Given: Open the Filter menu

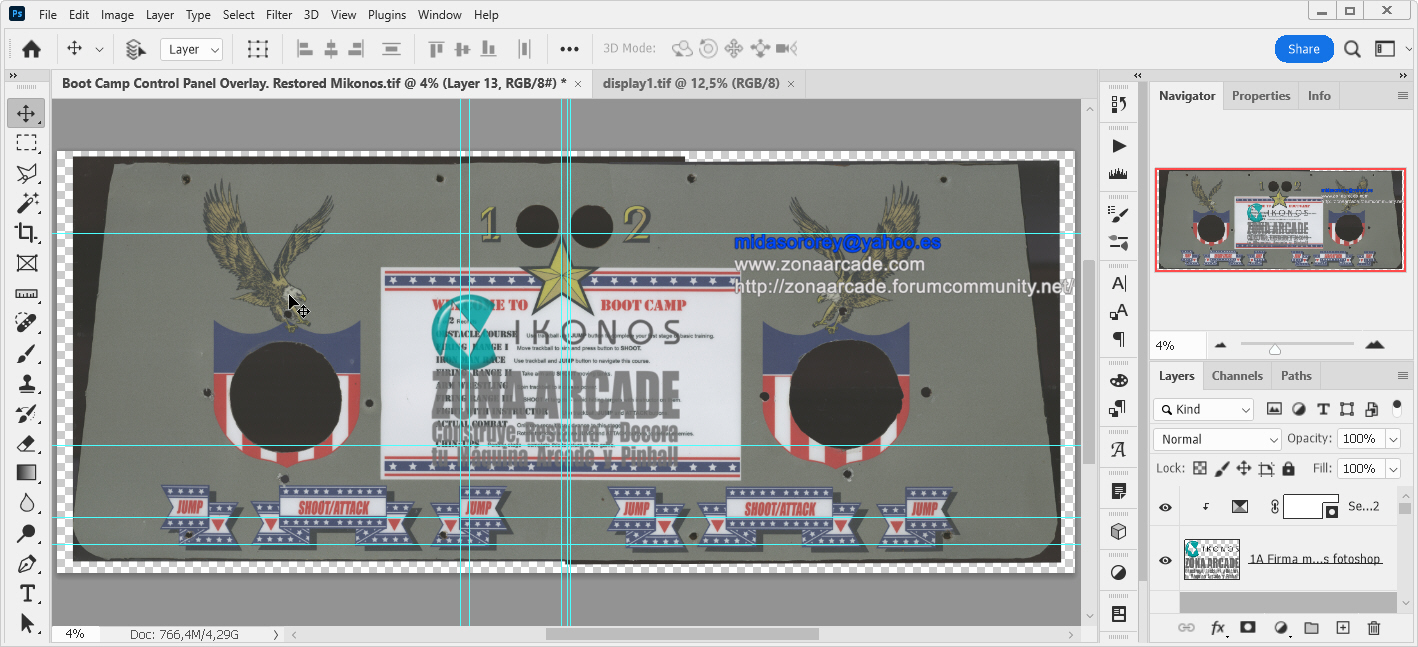Looking at the screenshot, I should coord(278,14).
